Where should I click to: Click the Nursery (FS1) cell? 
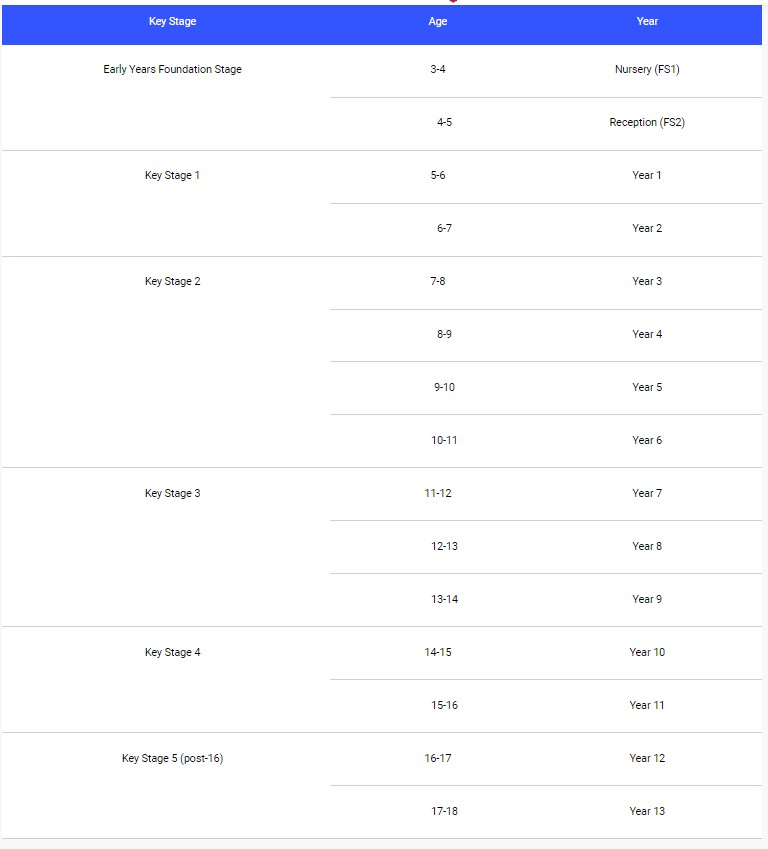(x=647, y=70)
